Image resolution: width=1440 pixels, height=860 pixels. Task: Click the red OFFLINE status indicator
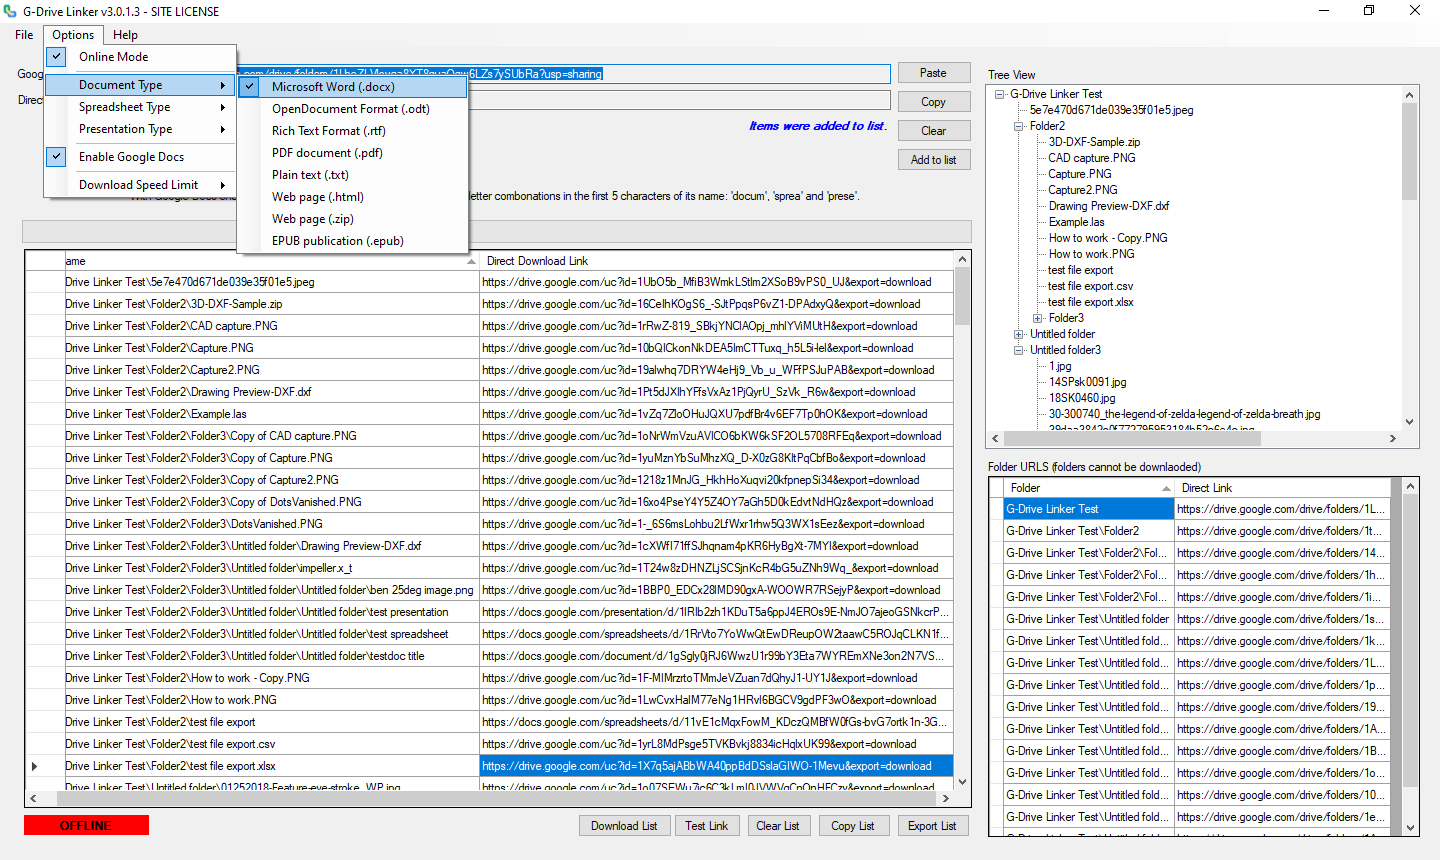coord(86,825)
